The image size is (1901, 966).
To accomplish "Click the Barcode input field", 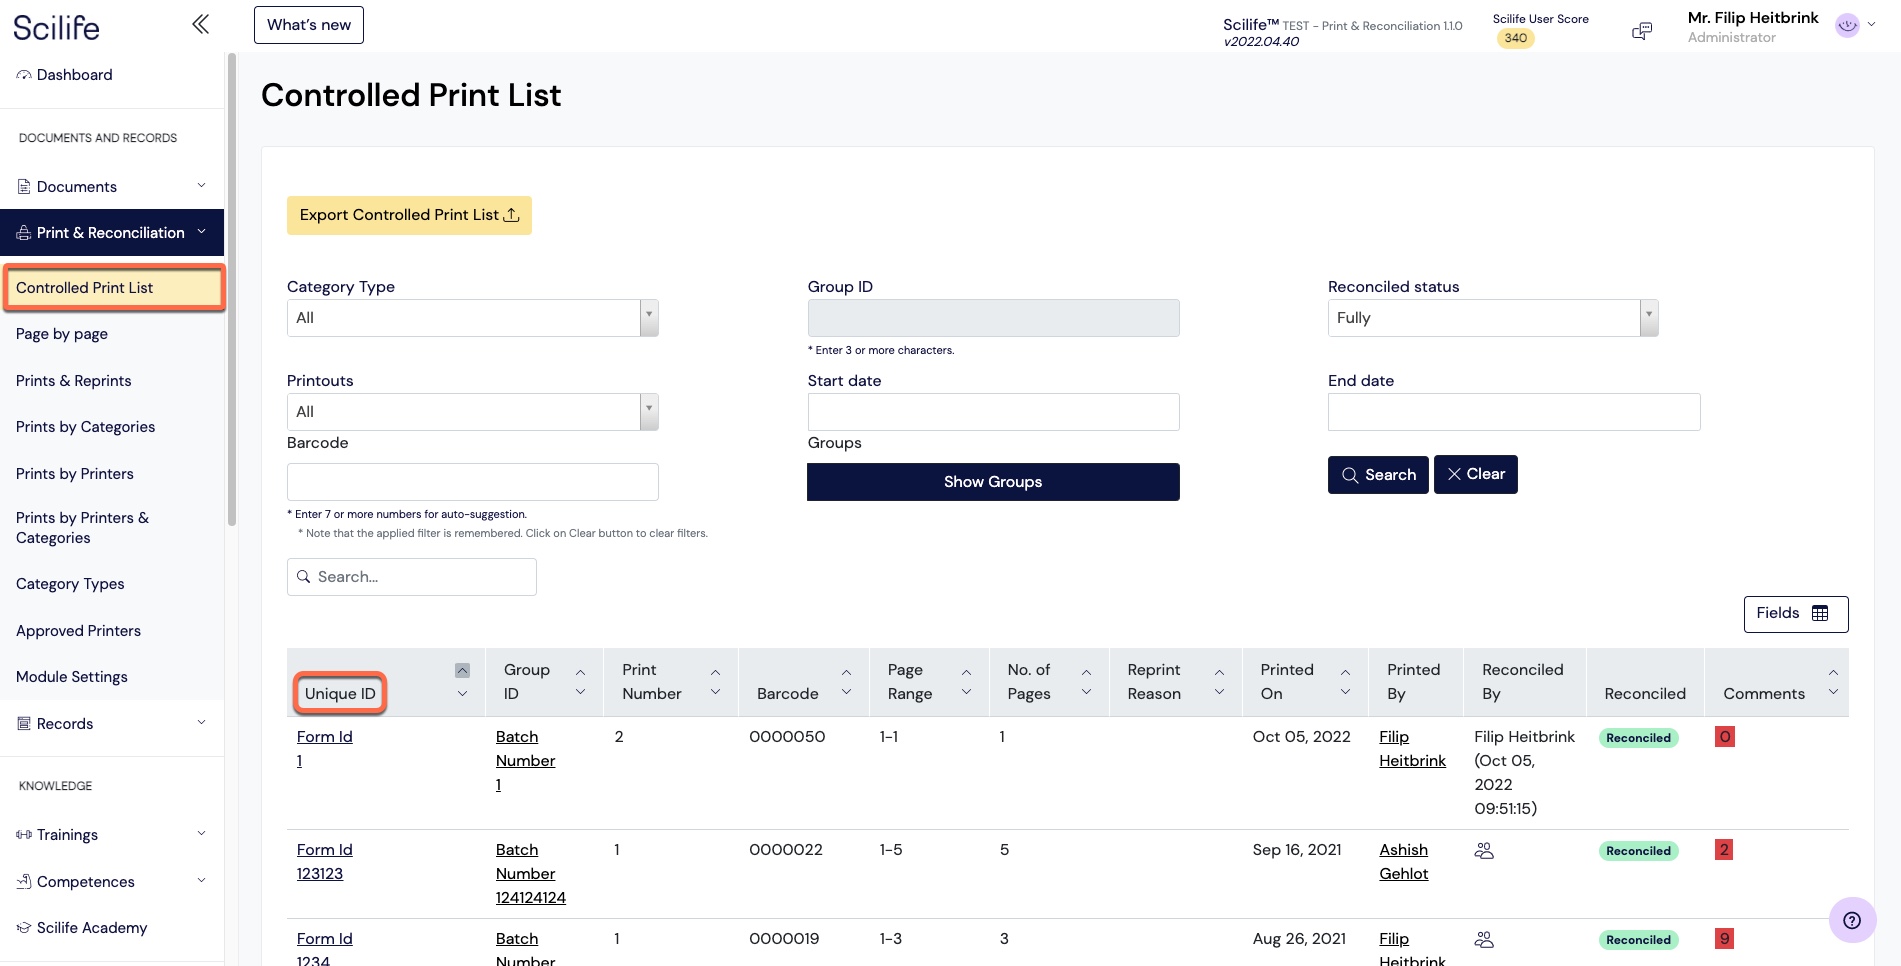I will pyautogui.click(x=472, y=482).
